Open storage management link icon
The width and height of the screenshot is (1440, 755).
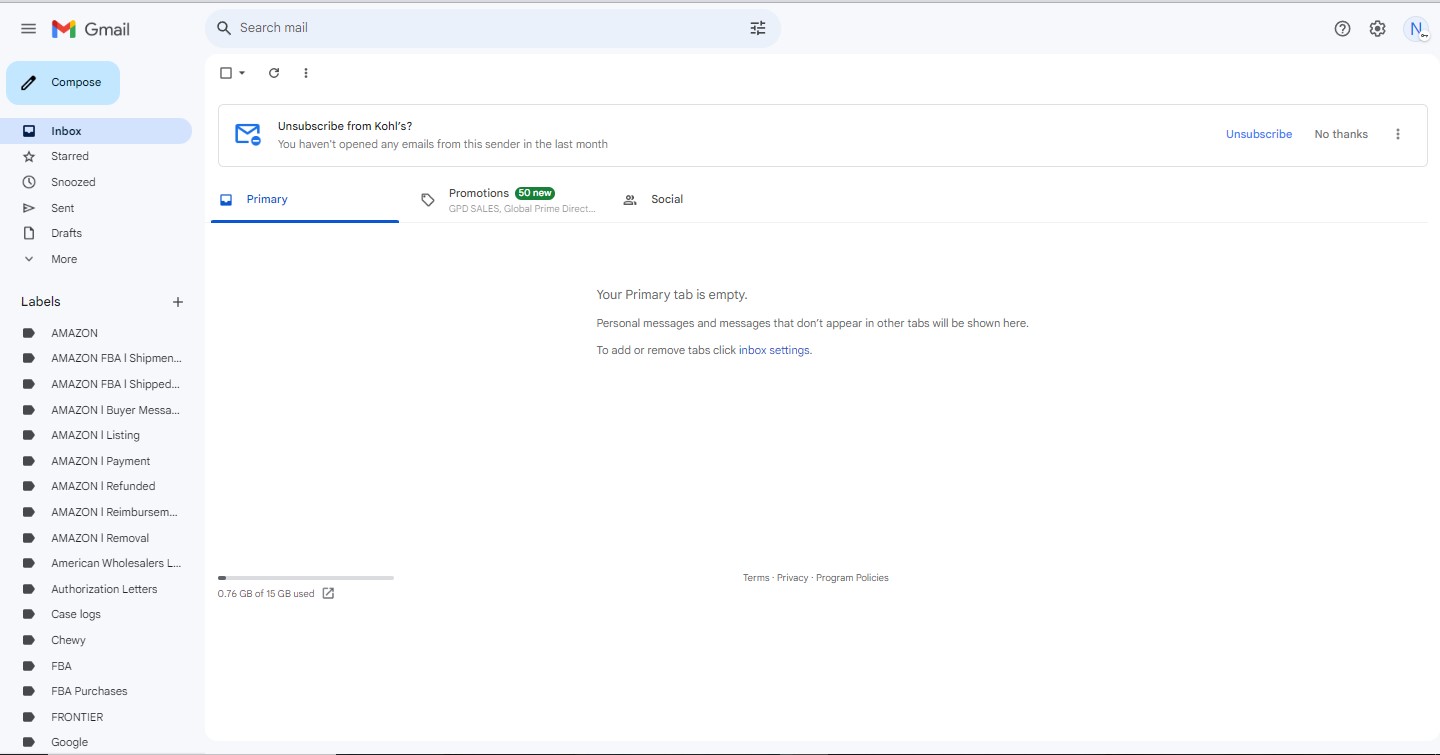(x=328, y=593)
